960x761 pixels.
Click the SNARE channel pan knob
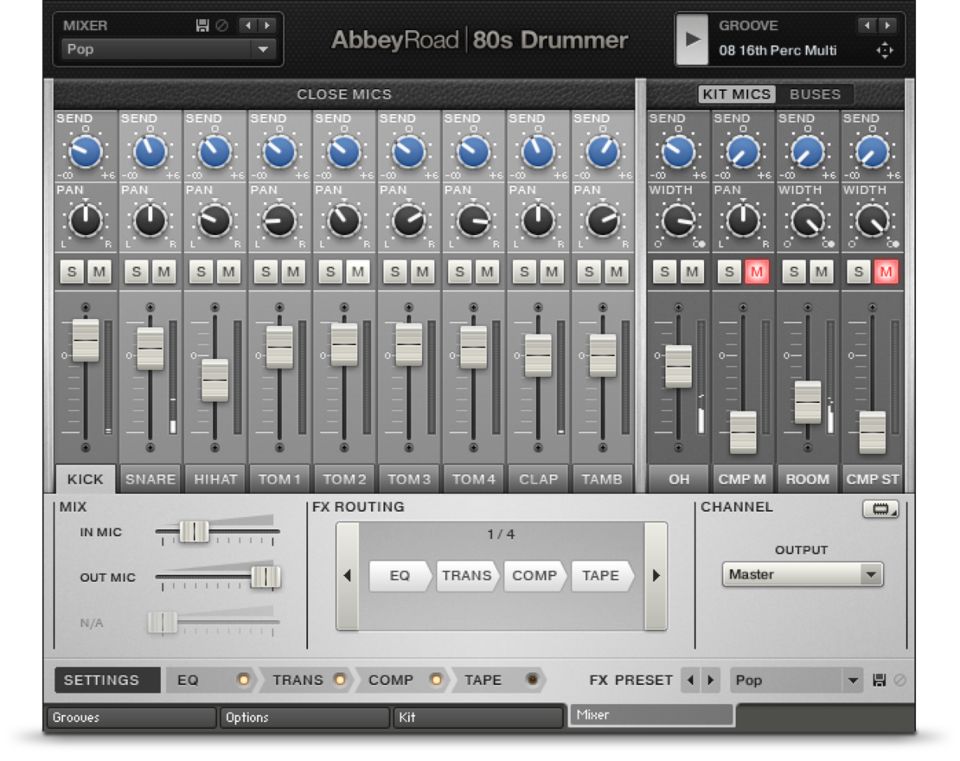pos(150,221)
